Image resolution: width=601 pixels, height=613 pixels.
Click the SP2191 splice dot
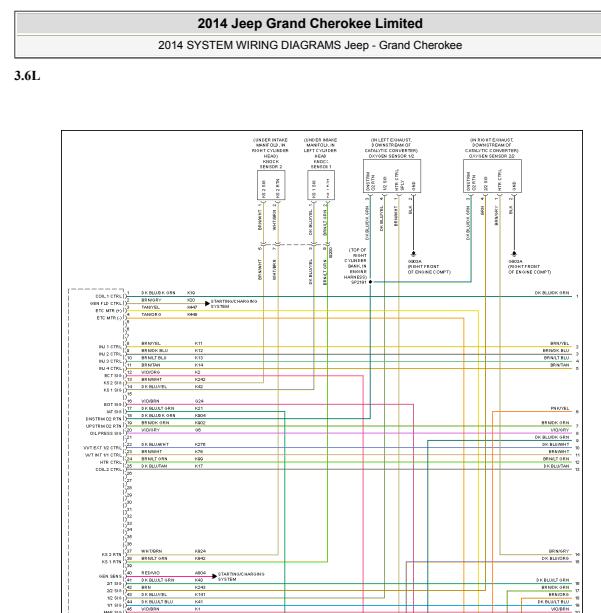tap(370, 282)
